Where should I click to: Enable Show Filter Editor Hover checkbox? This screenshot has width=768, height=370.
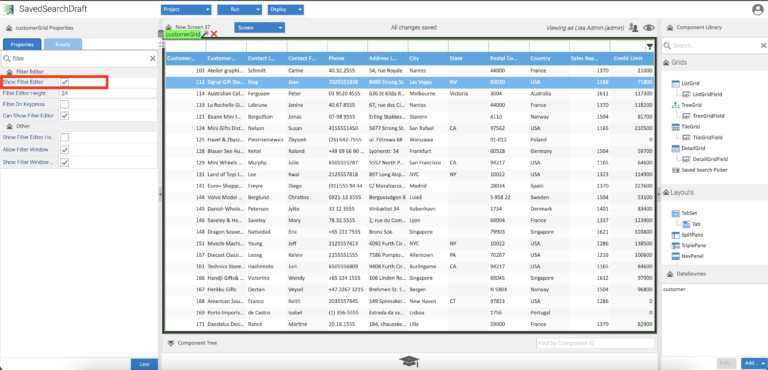tap(65, 138)
